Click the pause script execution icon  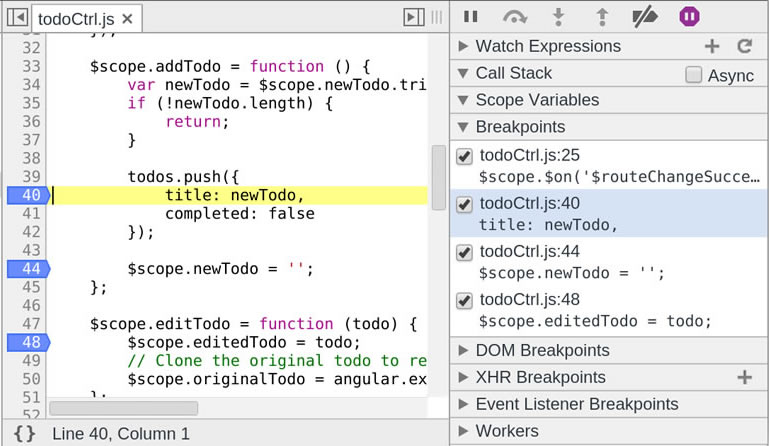[470, 17]
